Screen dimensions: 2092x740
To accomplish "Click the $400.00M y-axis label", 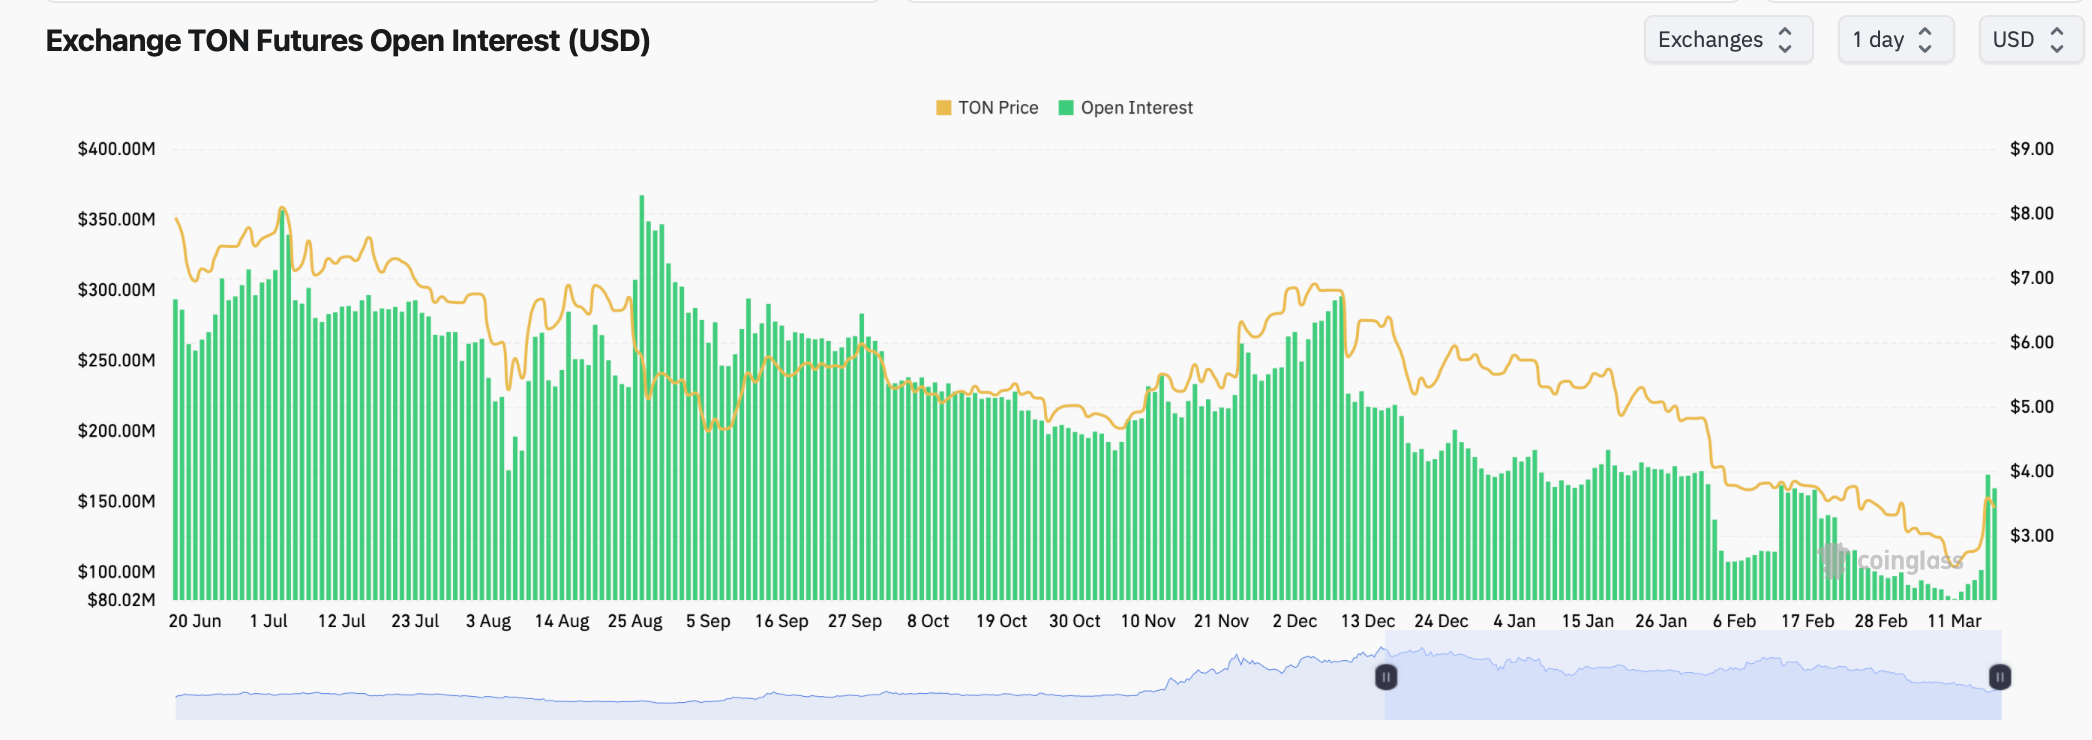I will [x=117, y=149].
